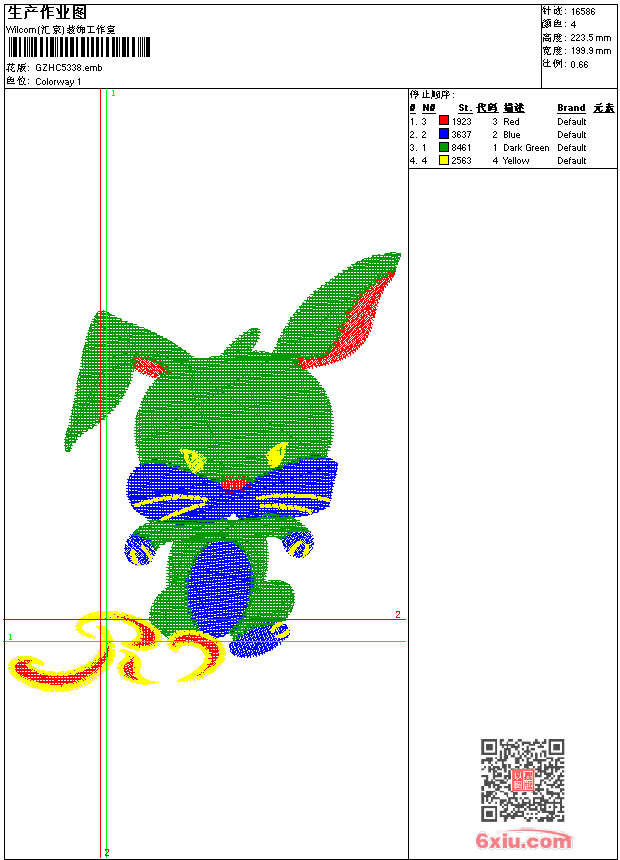Click the "生产作业图" title heading
The height and width of the screenshot is (860, 620).
47,13
